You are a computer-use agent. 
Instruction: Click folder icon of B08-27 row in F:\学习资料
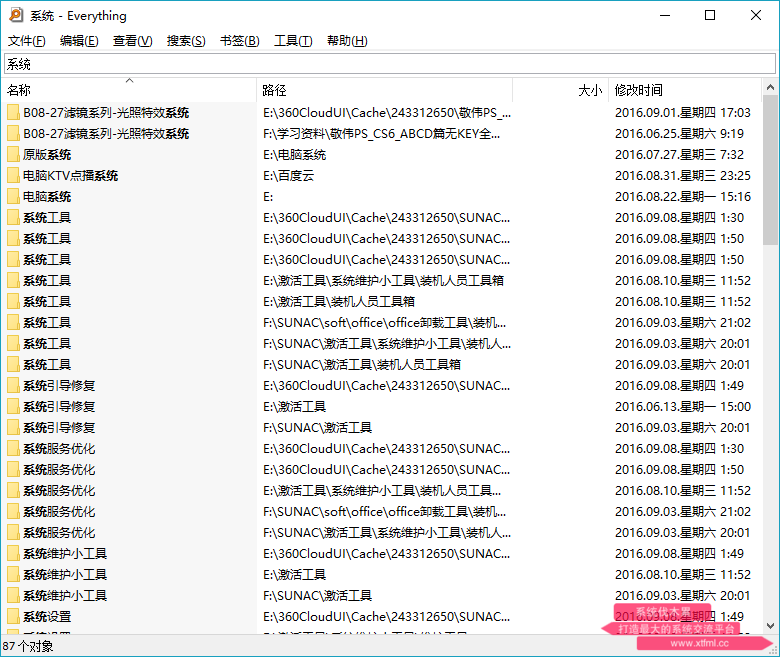[13, 133]
